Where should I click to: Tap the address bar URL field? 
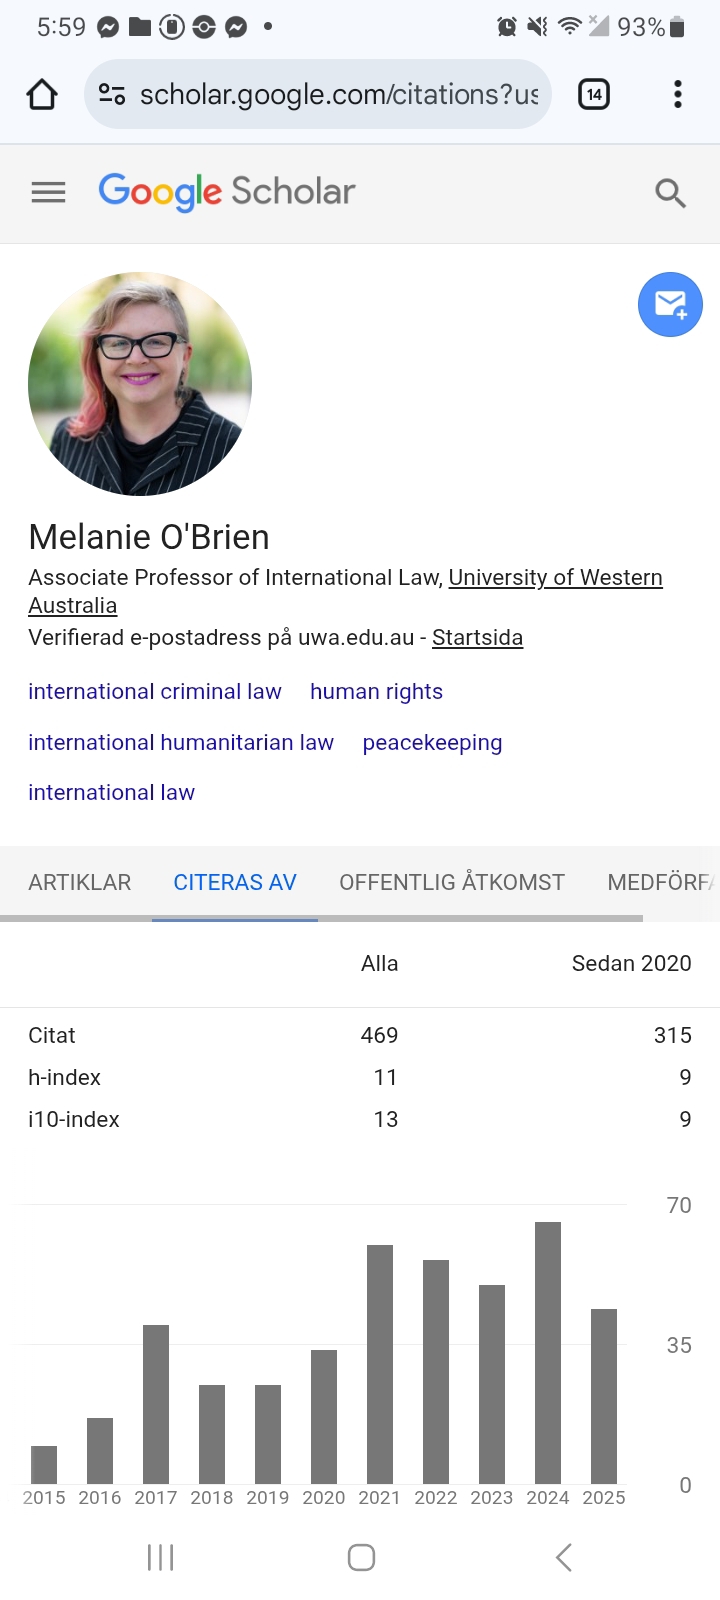click(338, 95)
